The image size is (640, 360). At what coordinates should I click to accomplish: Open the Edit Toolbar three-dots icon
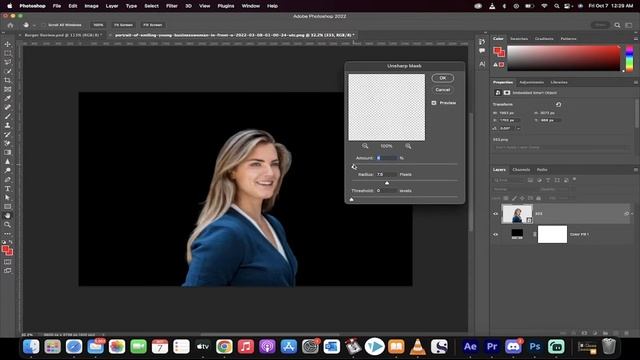7,234
